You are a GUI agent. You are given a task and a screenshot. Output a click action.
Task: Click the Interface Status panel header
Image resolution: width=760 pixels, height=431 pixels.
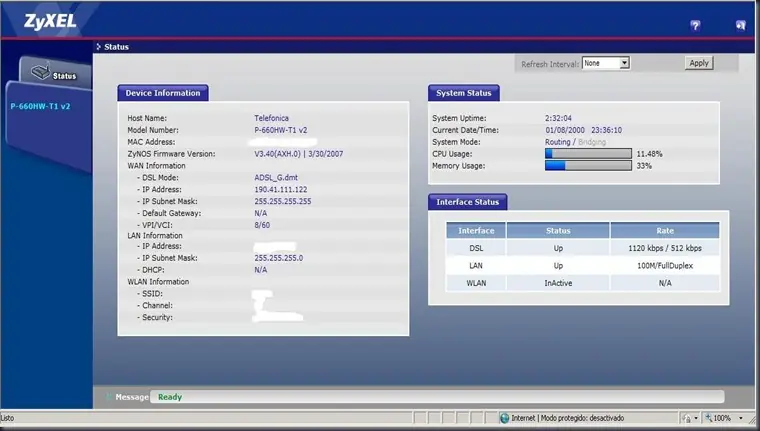click(468, 202)
